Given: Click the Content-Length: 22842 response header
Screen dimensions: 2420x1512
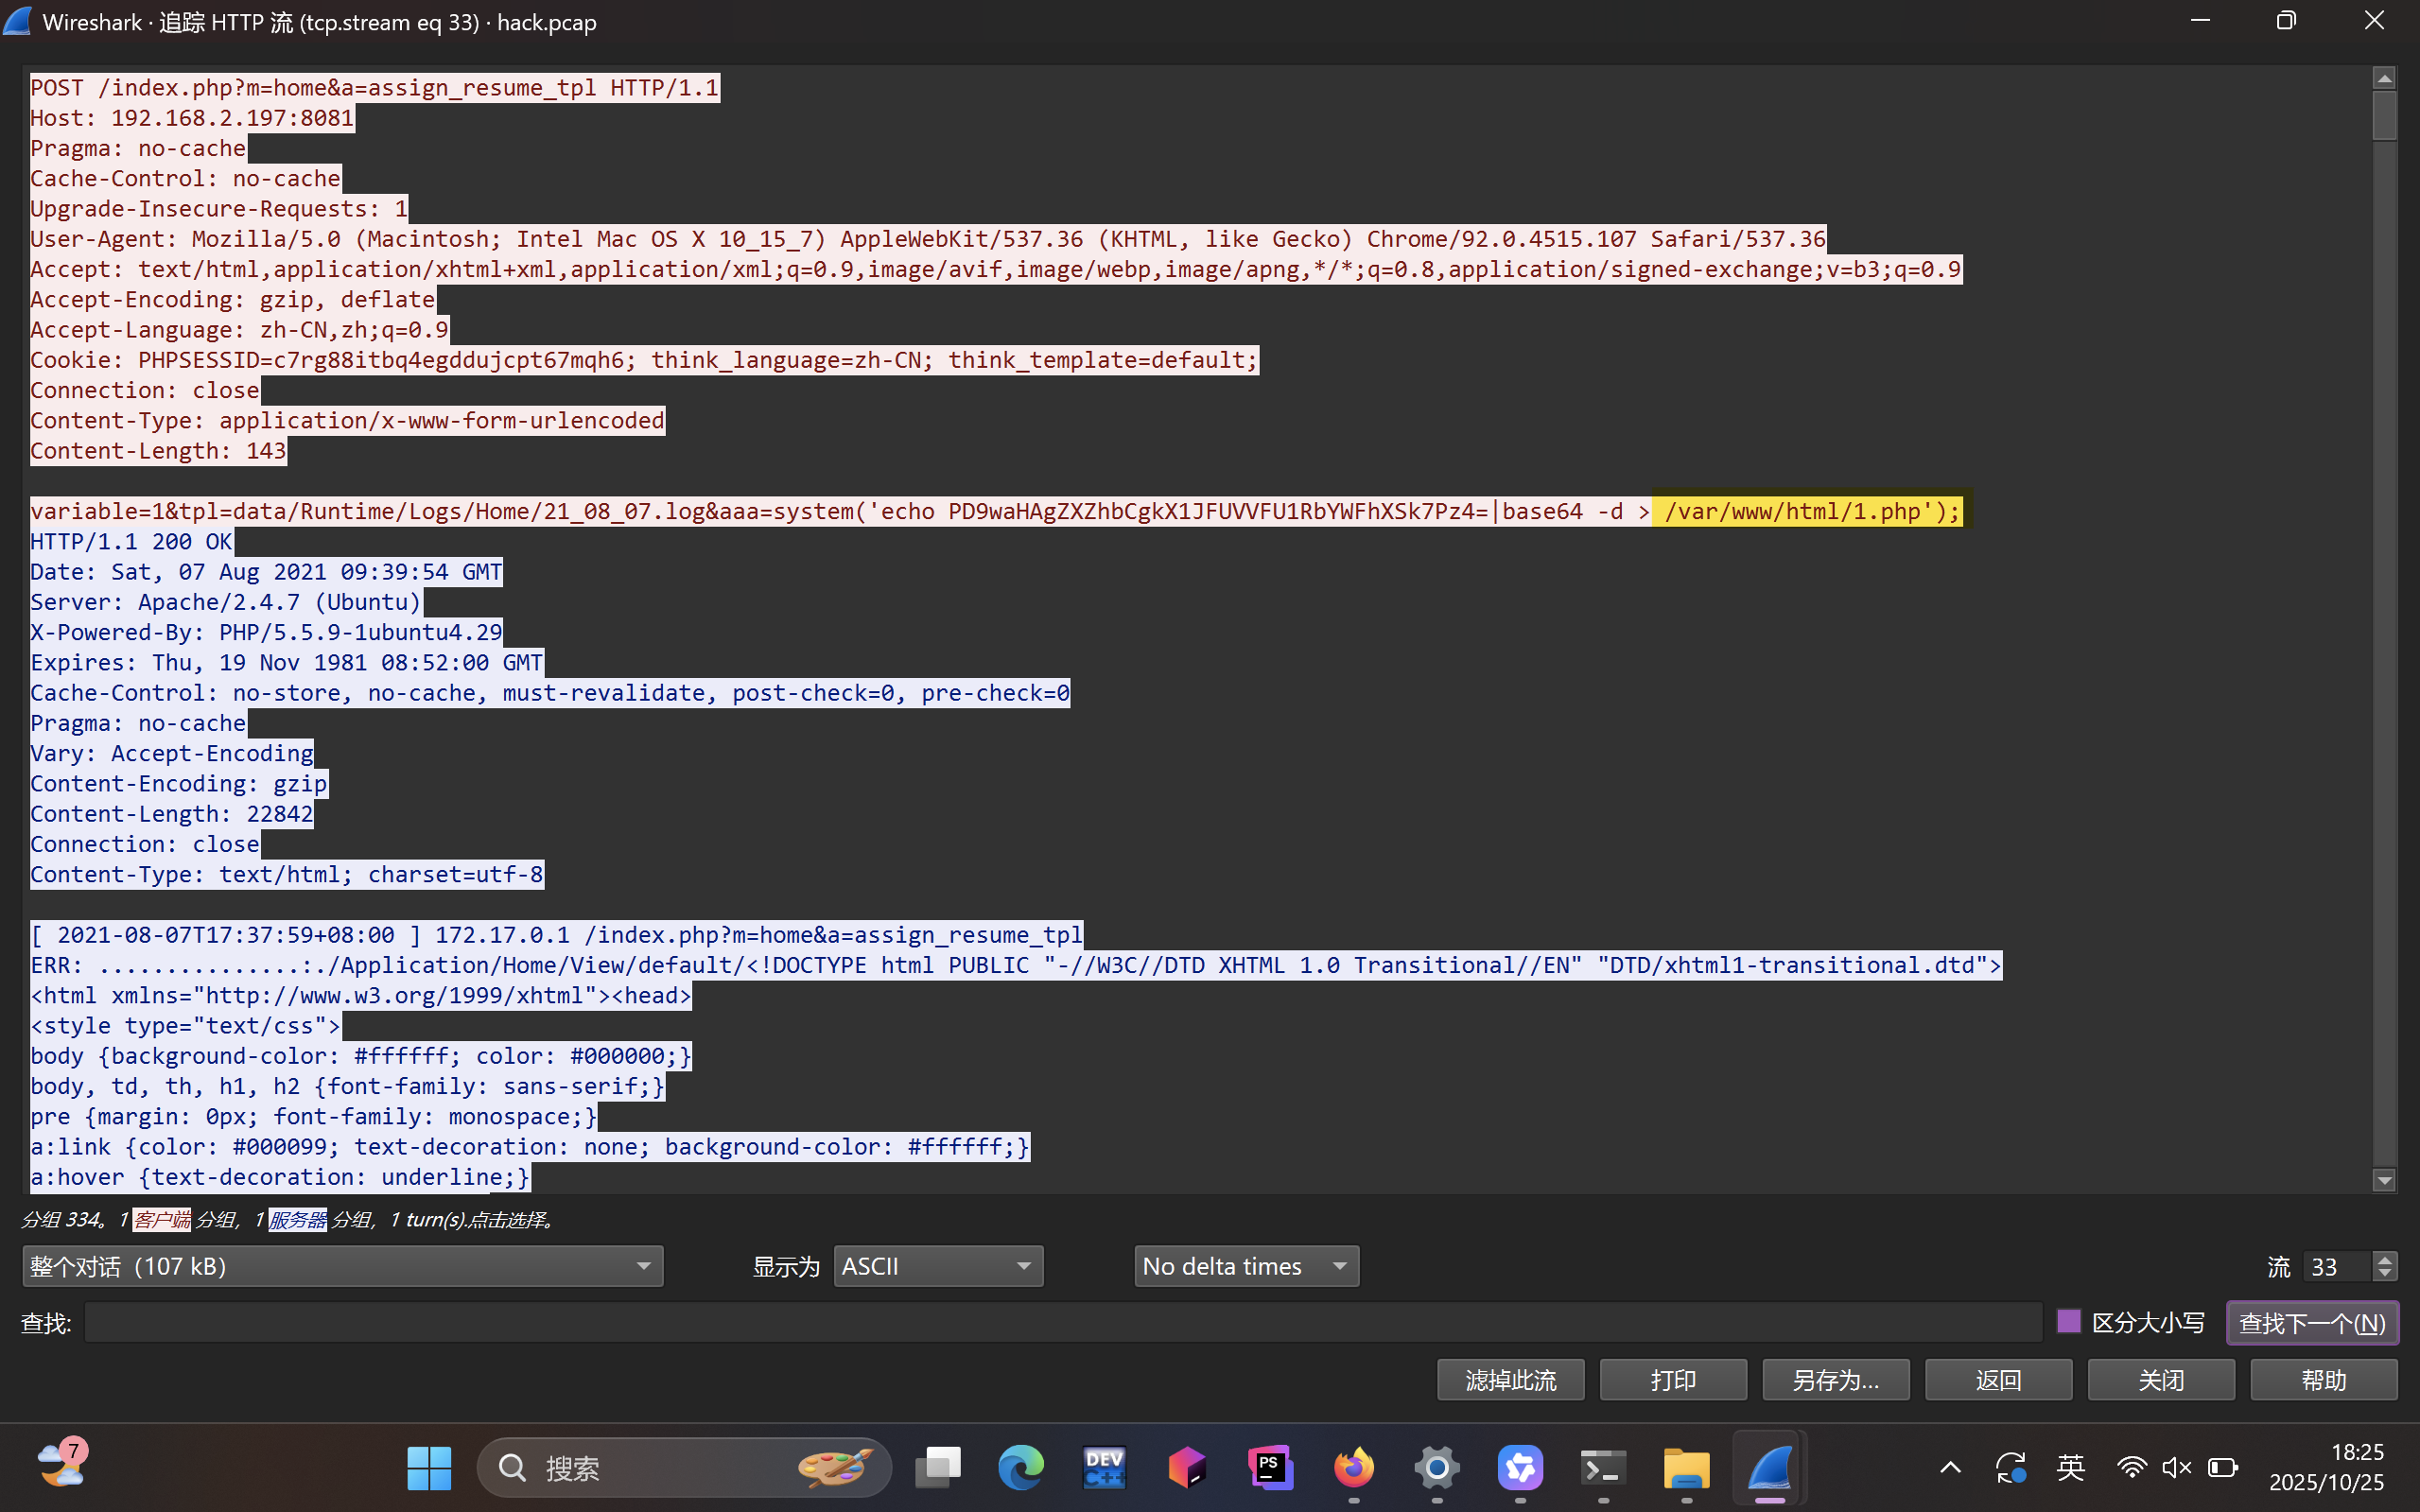Looking at the screenshot, I should 172,814.
